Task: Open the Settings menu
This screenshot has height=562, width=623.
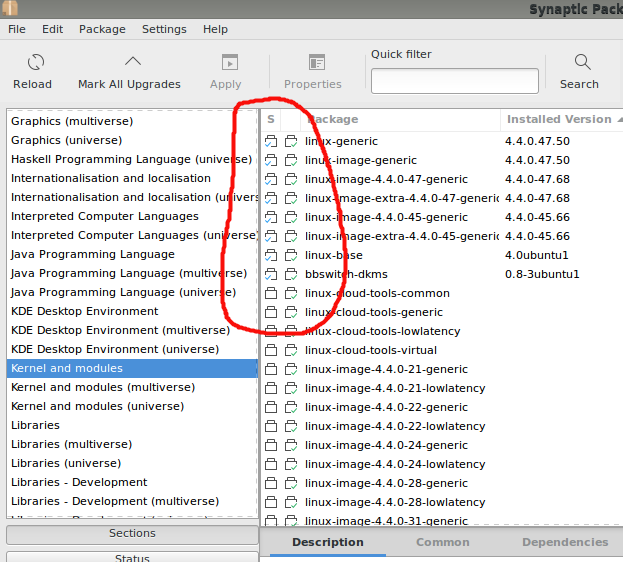Action: click(x=164, y=29)
